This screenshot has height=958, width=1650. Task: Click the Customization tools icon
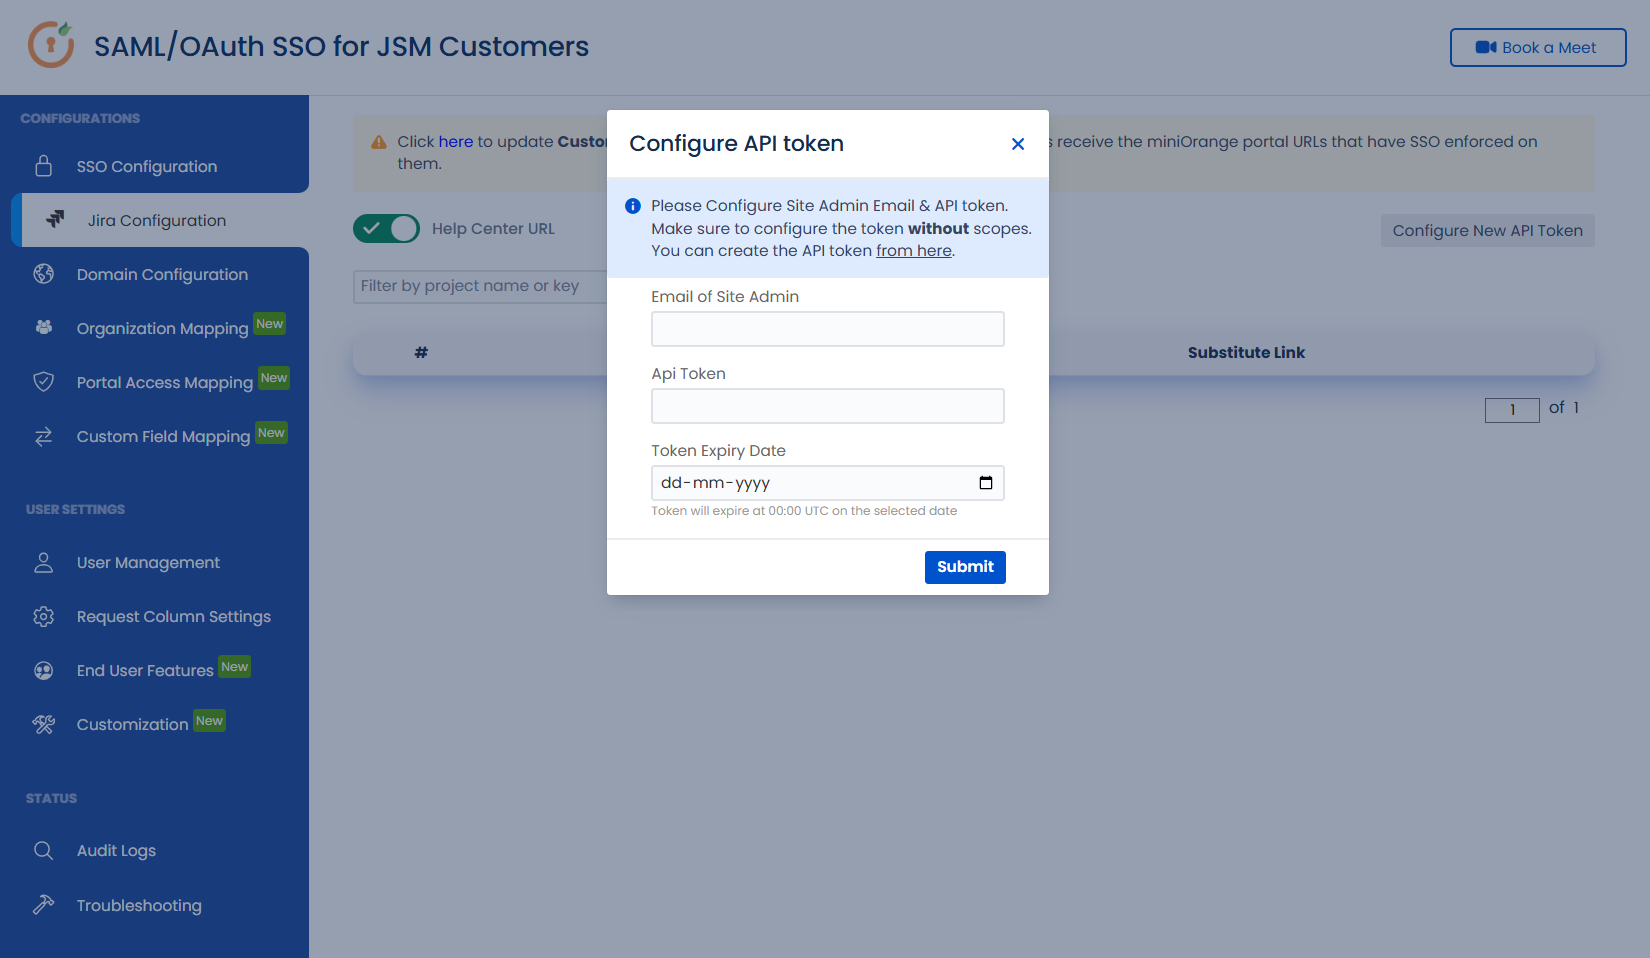click(x=43, y=724)
